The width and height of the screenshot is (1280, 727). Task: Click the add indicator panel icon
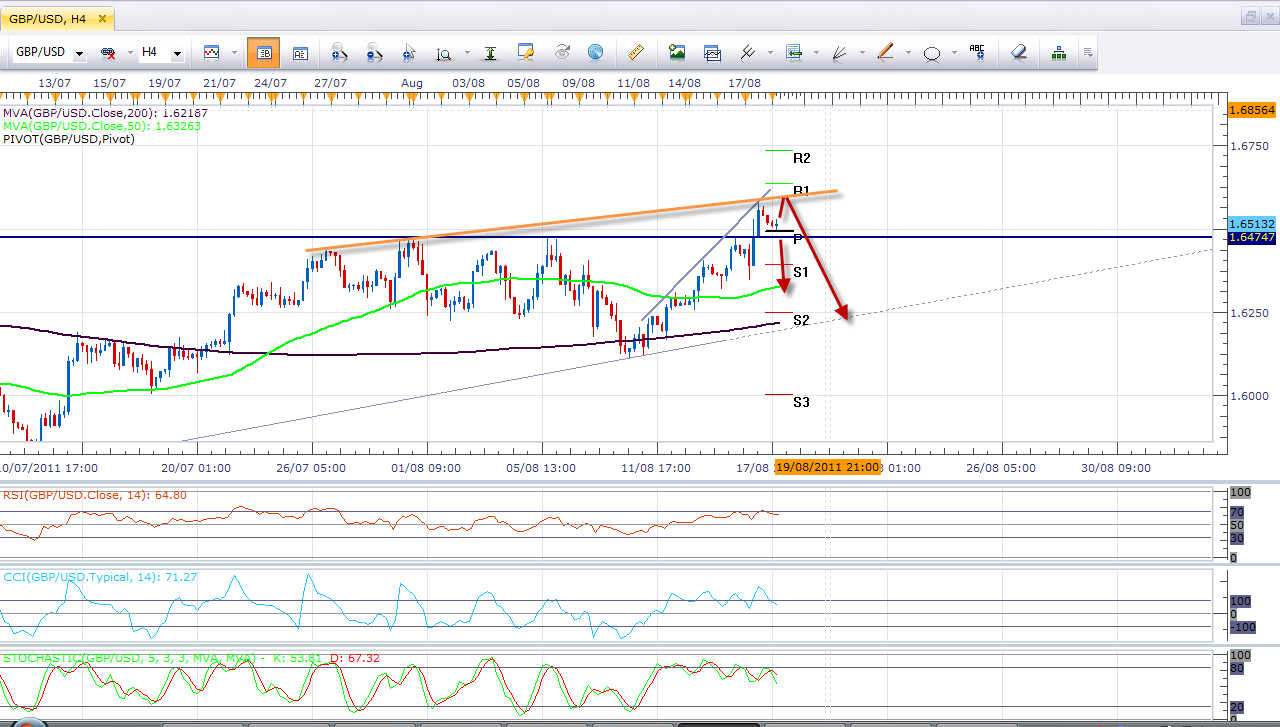712,52
